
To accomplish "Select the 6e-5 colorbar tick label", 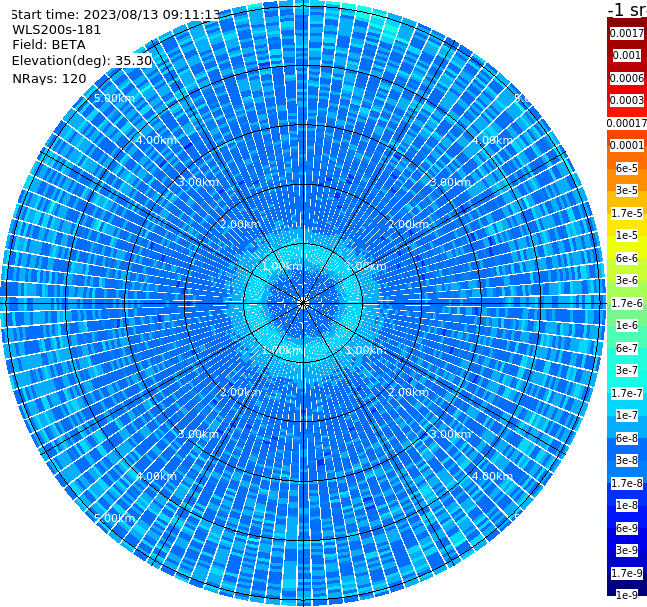I will [627, 168].
